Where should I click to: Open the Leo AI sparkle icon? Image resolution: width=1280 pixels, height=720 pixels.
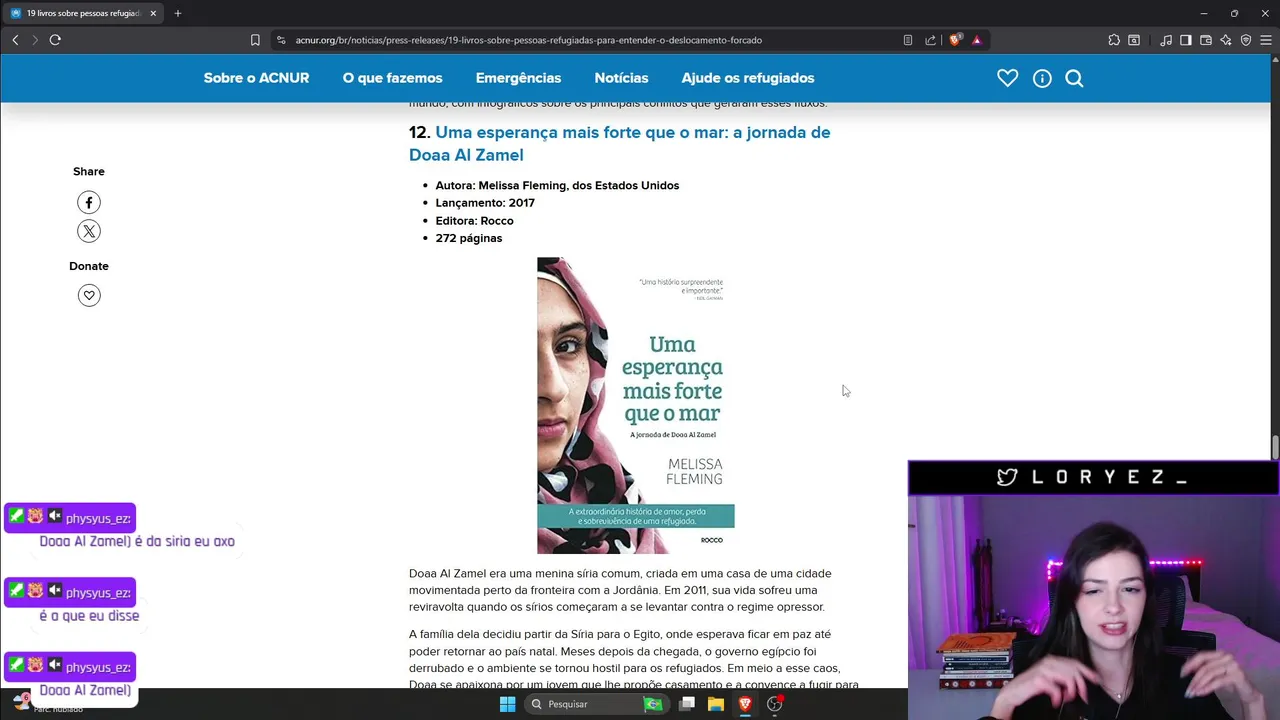coord(1226,40)
